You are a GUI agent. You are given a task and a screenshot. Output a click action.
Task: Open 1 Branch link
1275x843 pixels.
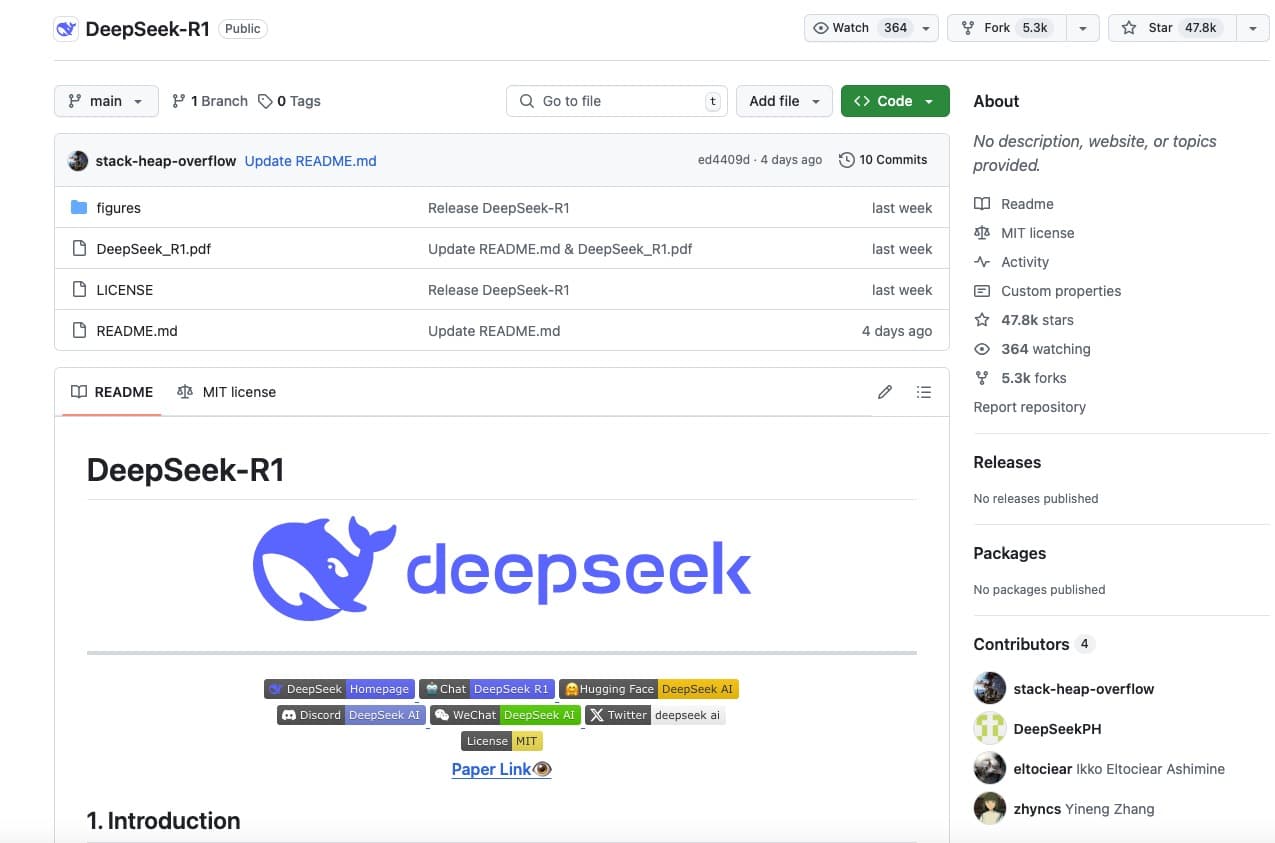[210, 101]
